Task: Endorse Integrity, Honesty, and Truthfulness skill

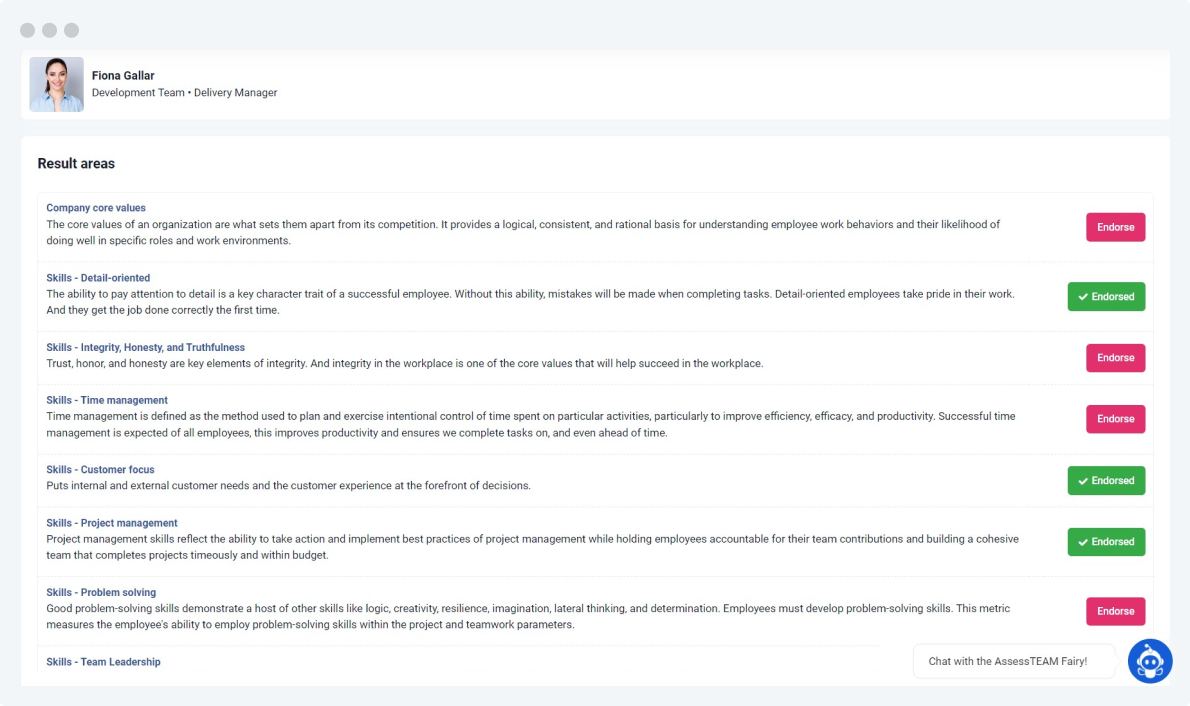Action: click(x=1115, y=358)
